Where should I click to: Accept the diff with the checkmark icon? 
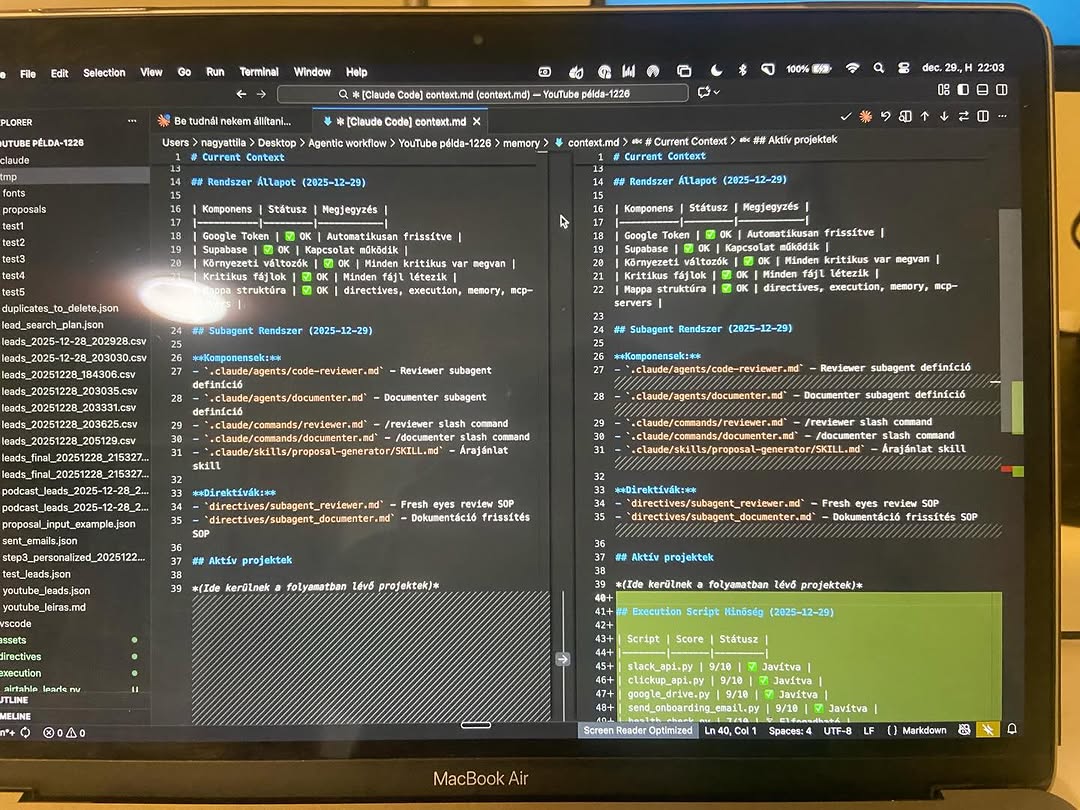coord(846,117)
